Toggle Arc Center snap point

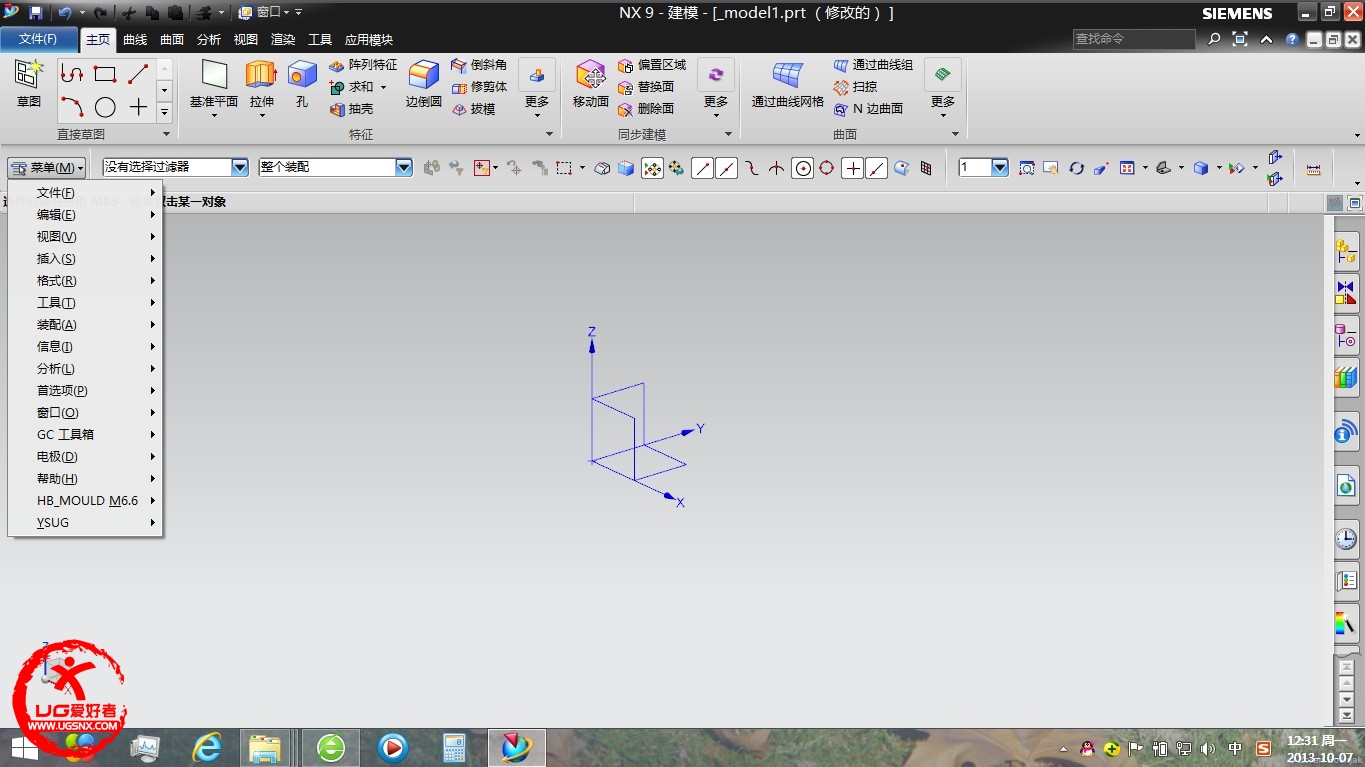click(x=802, y=168)
